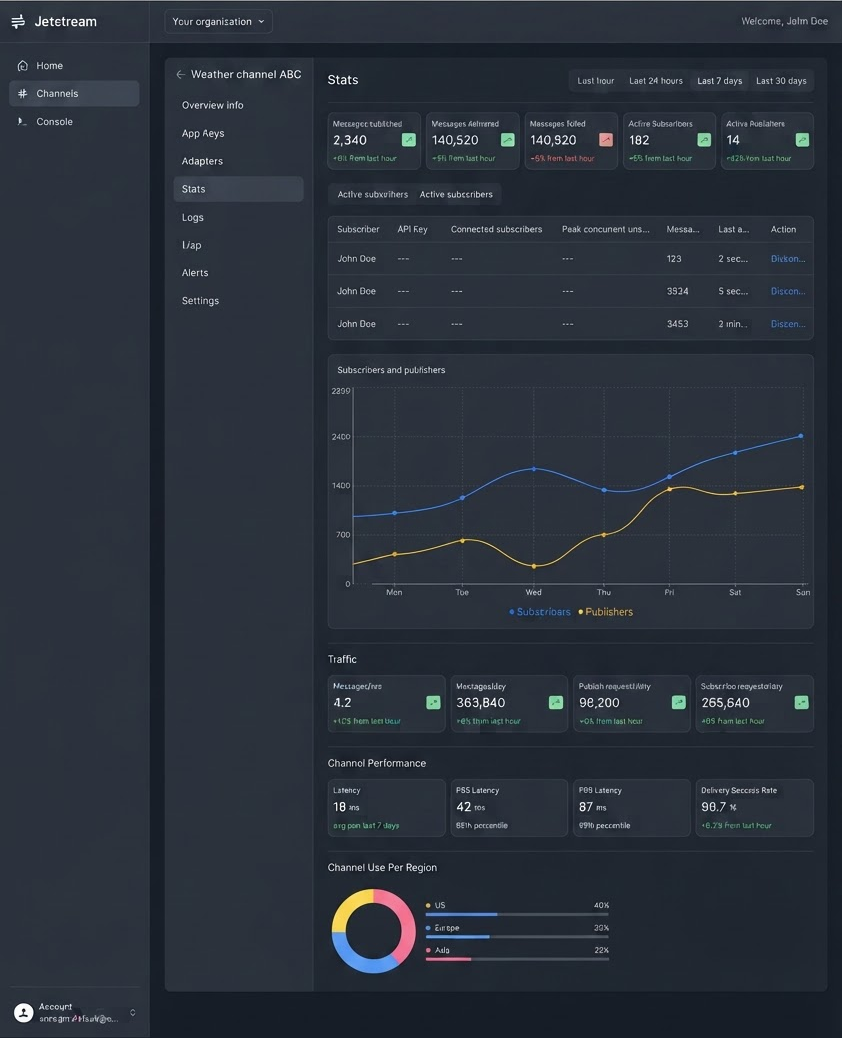
Task: Open App Keys section
Action: tap(238, 133)
